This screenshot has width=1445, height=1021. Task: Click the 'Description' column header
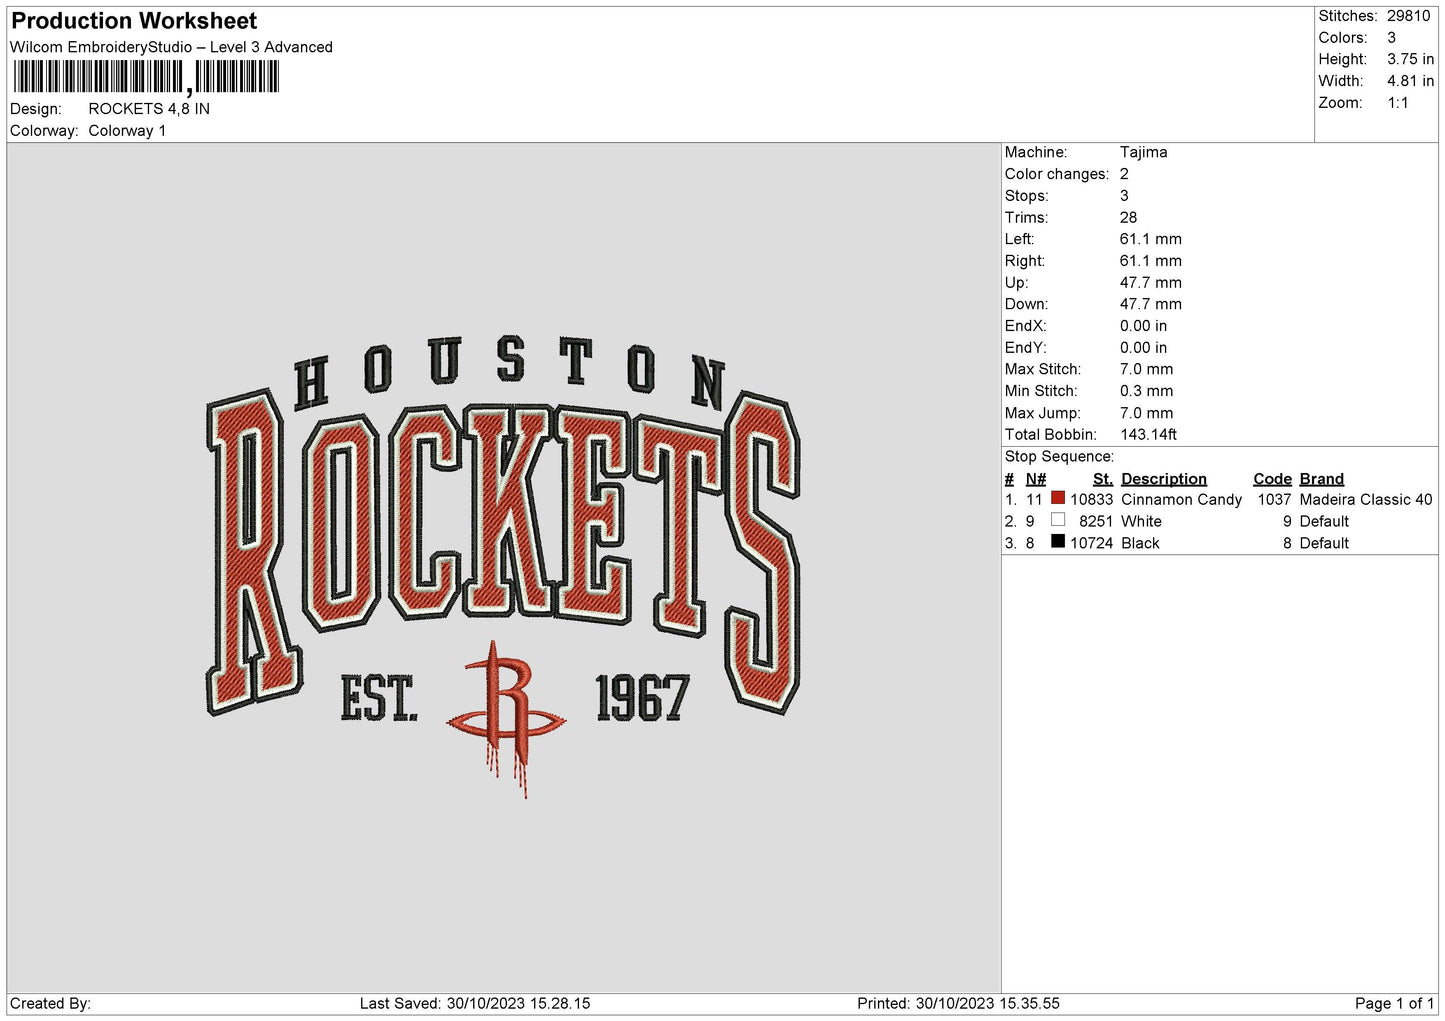pos(1164,479)
